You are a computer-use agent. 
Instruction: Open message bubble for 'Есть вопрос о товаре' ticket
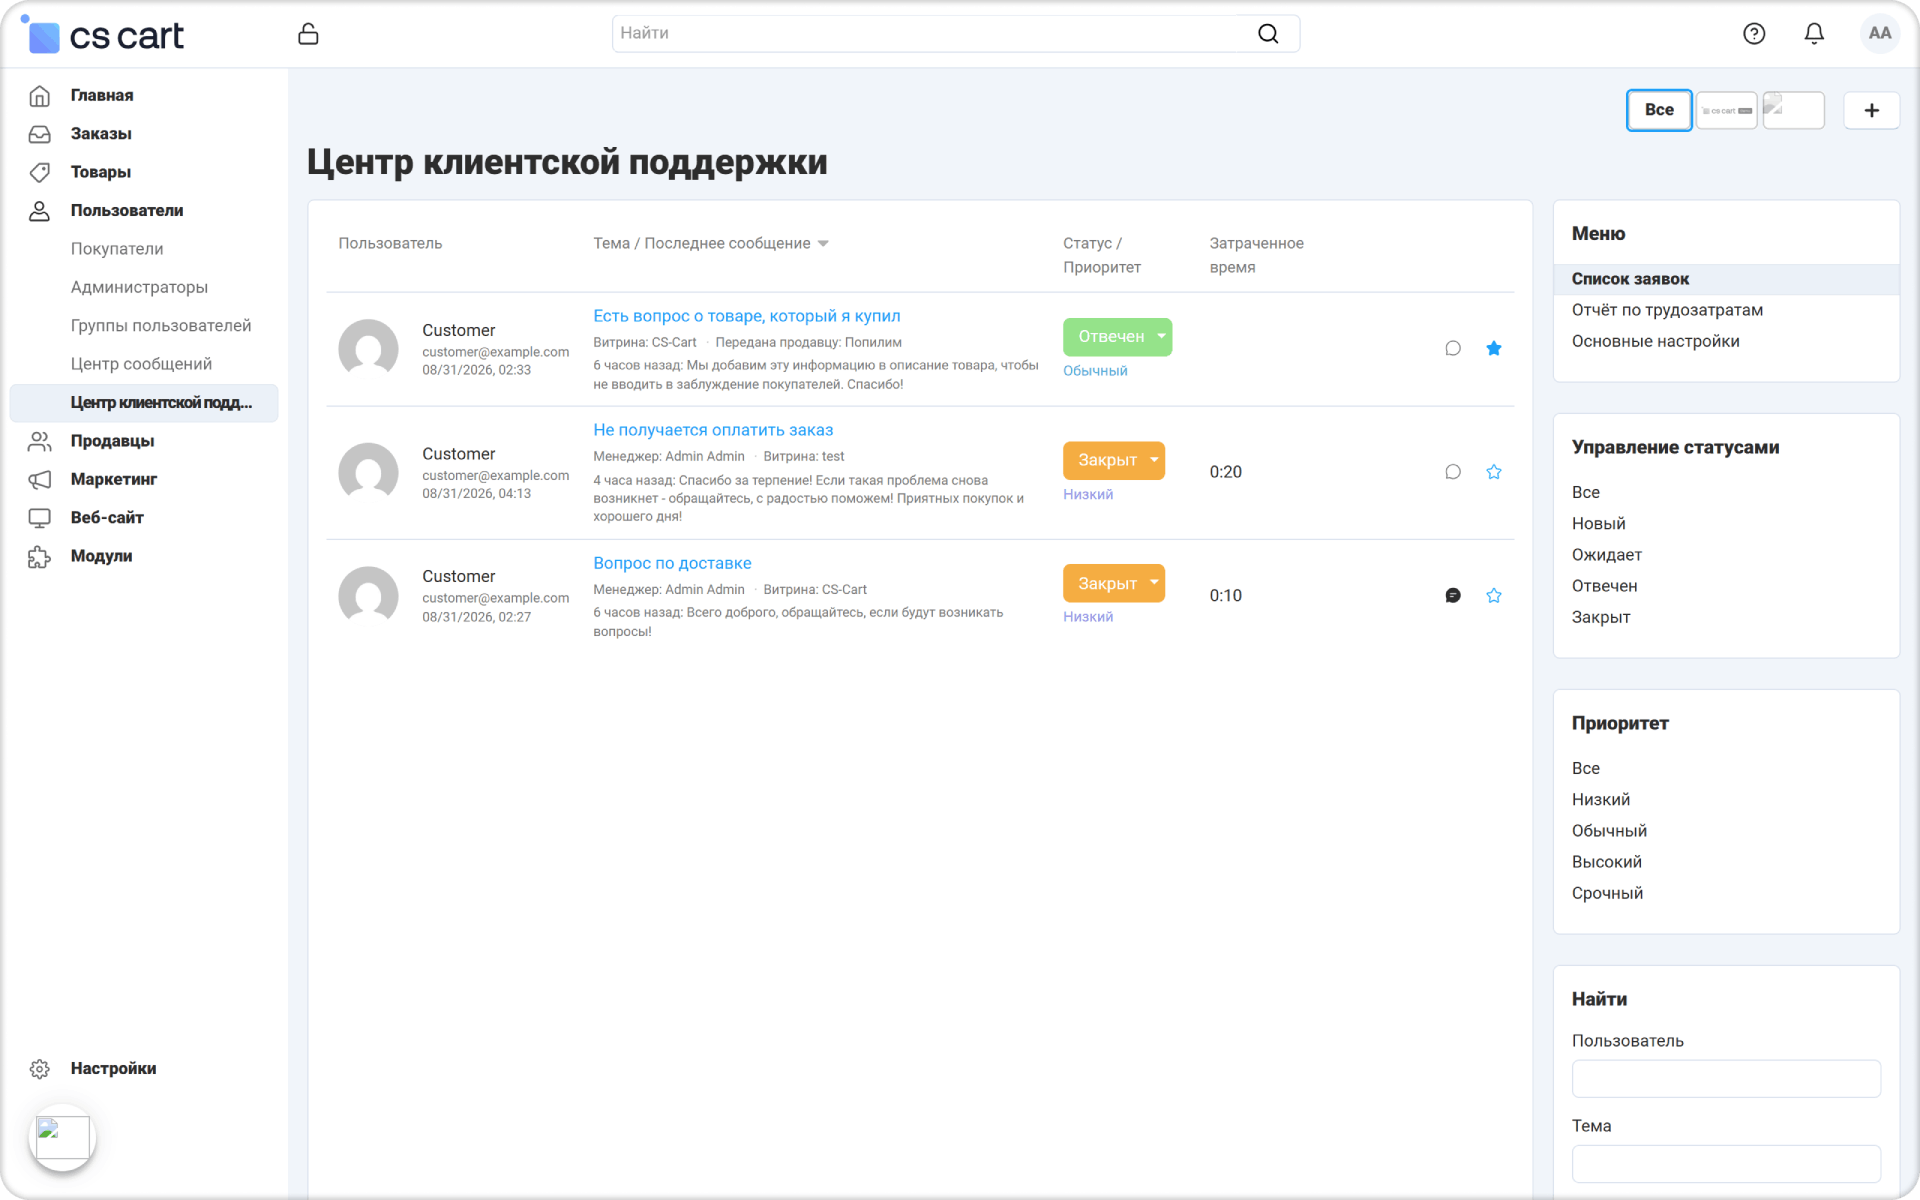(1453, 348)
